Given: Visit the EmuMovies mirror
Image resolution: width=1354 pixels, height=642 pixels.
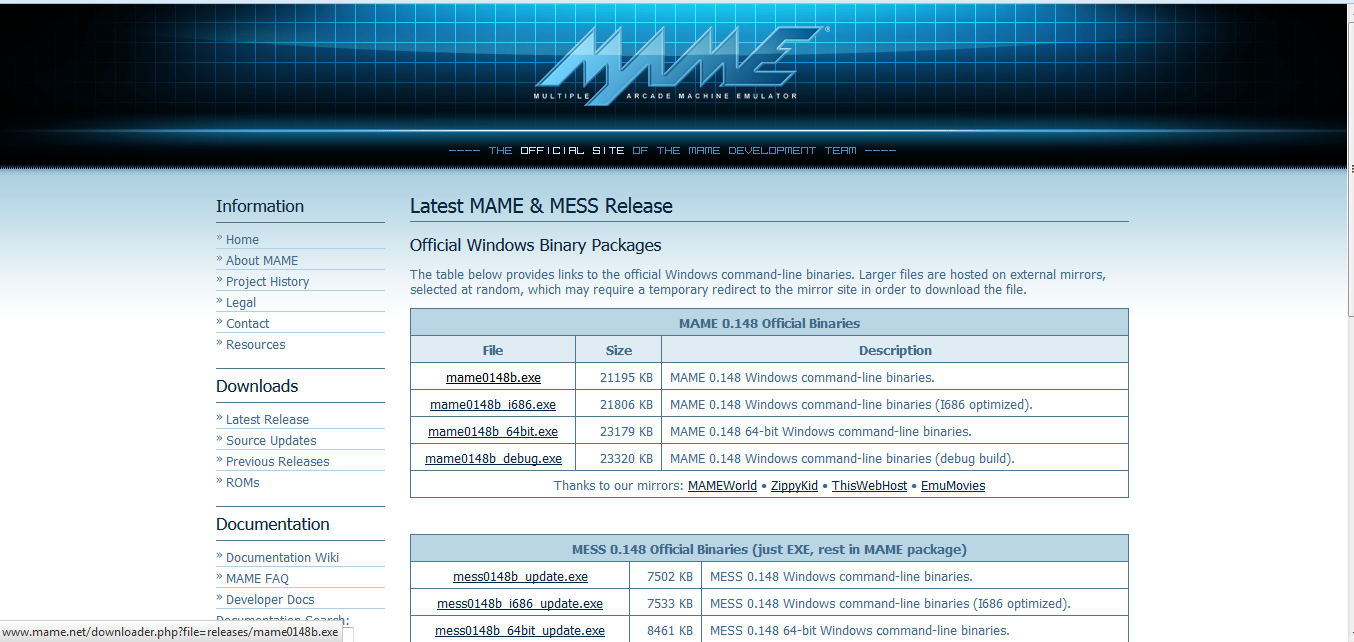Looking at the screenshot, I should (x=952, y=485).
